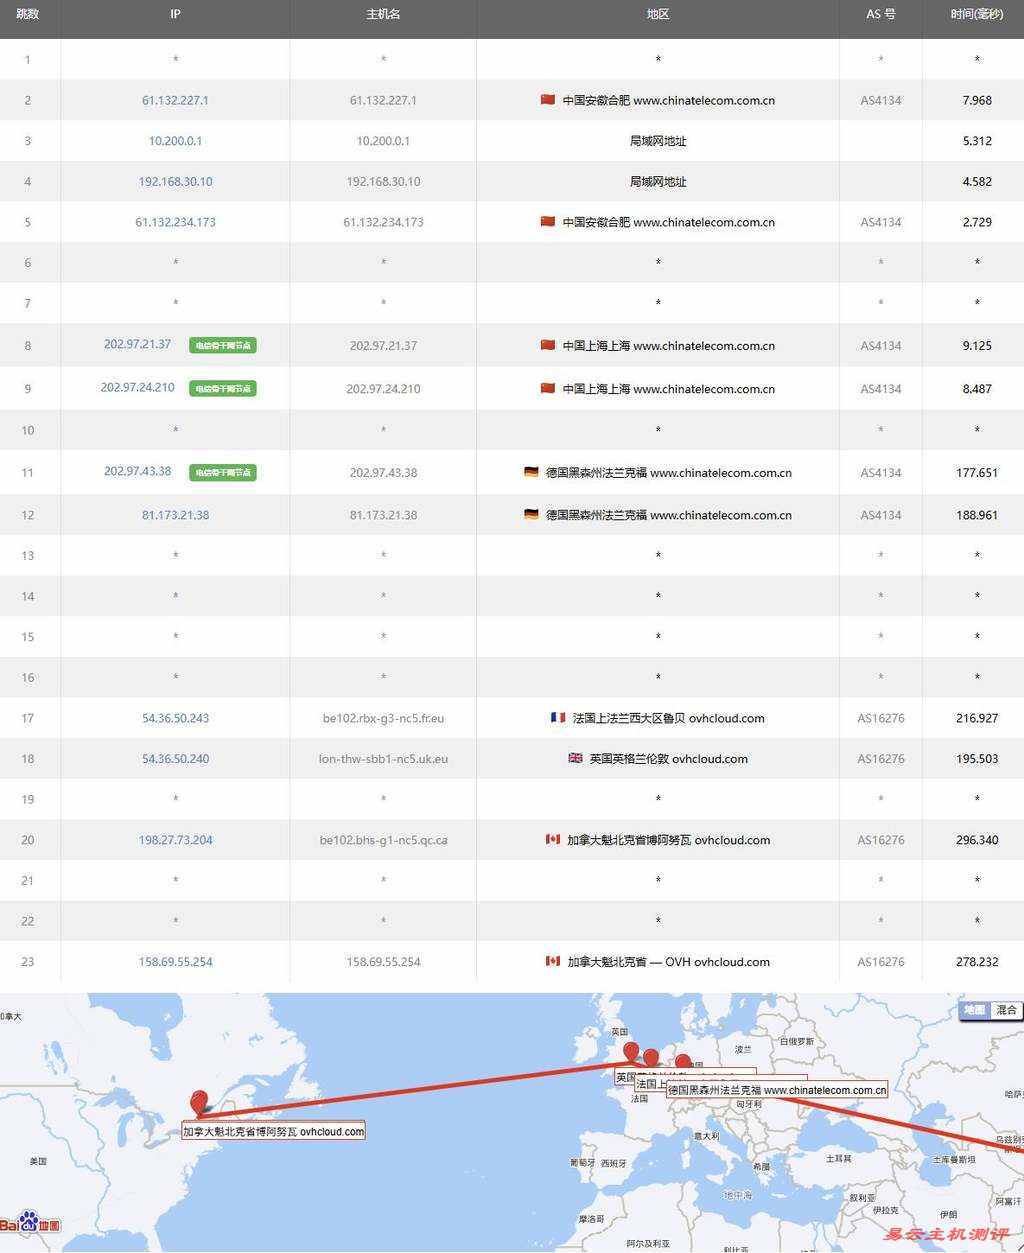
Task: Click map label 加拿大魁北克省博阿努瓦 ovhcloud.com
Action: [273, 1131]
